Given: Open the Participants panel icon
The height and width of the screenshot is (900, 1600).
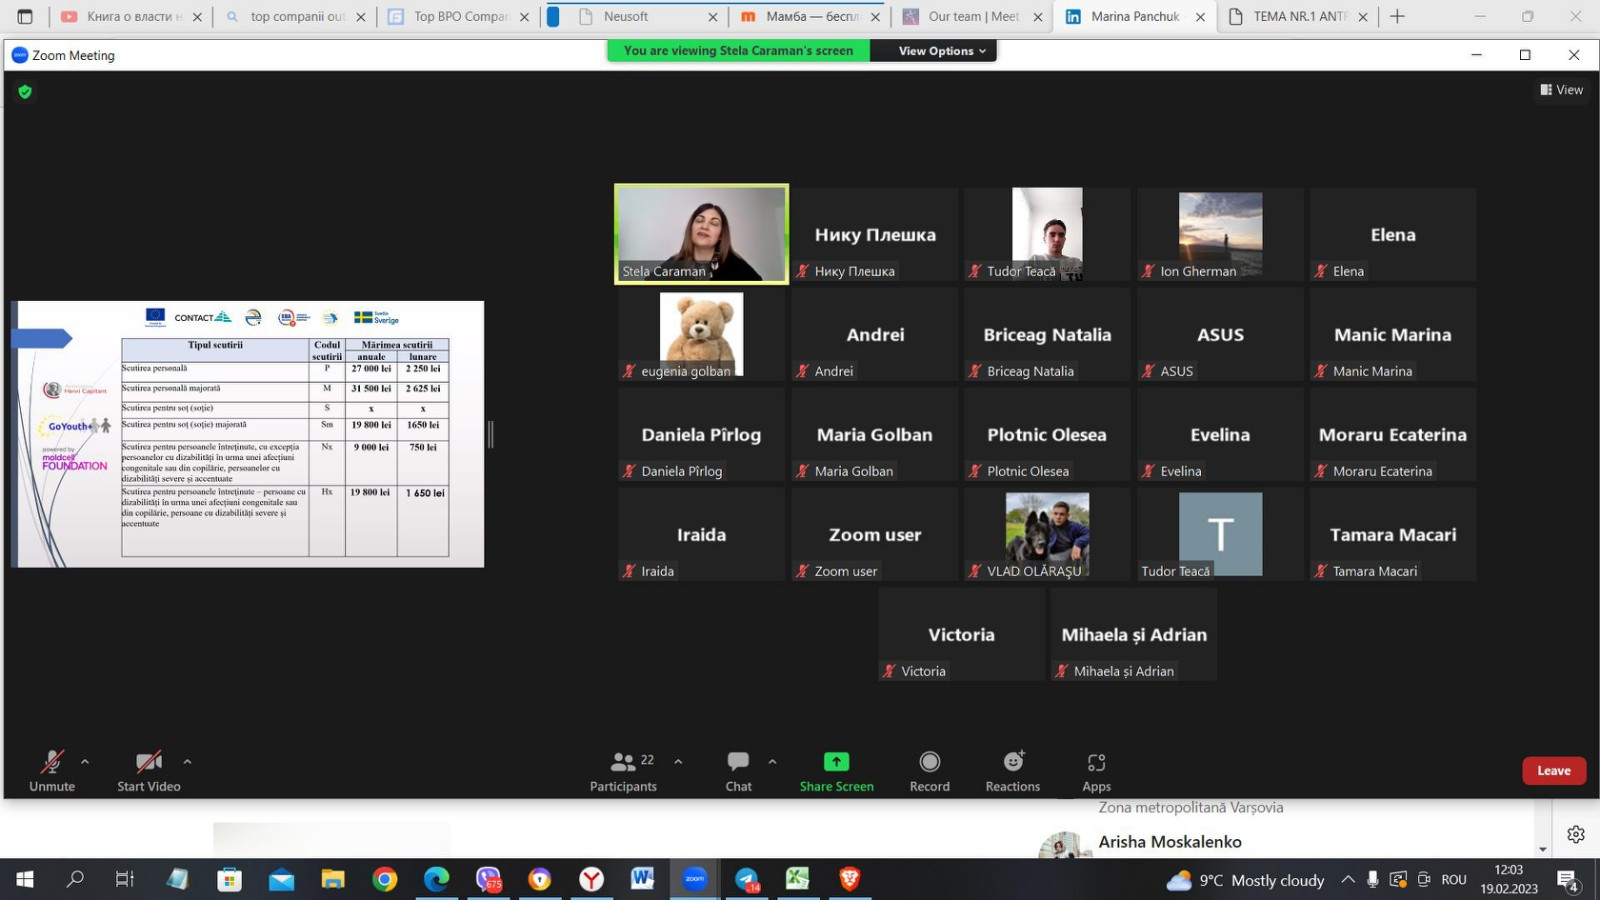Looking at the screenshot, I should (622, 762).
